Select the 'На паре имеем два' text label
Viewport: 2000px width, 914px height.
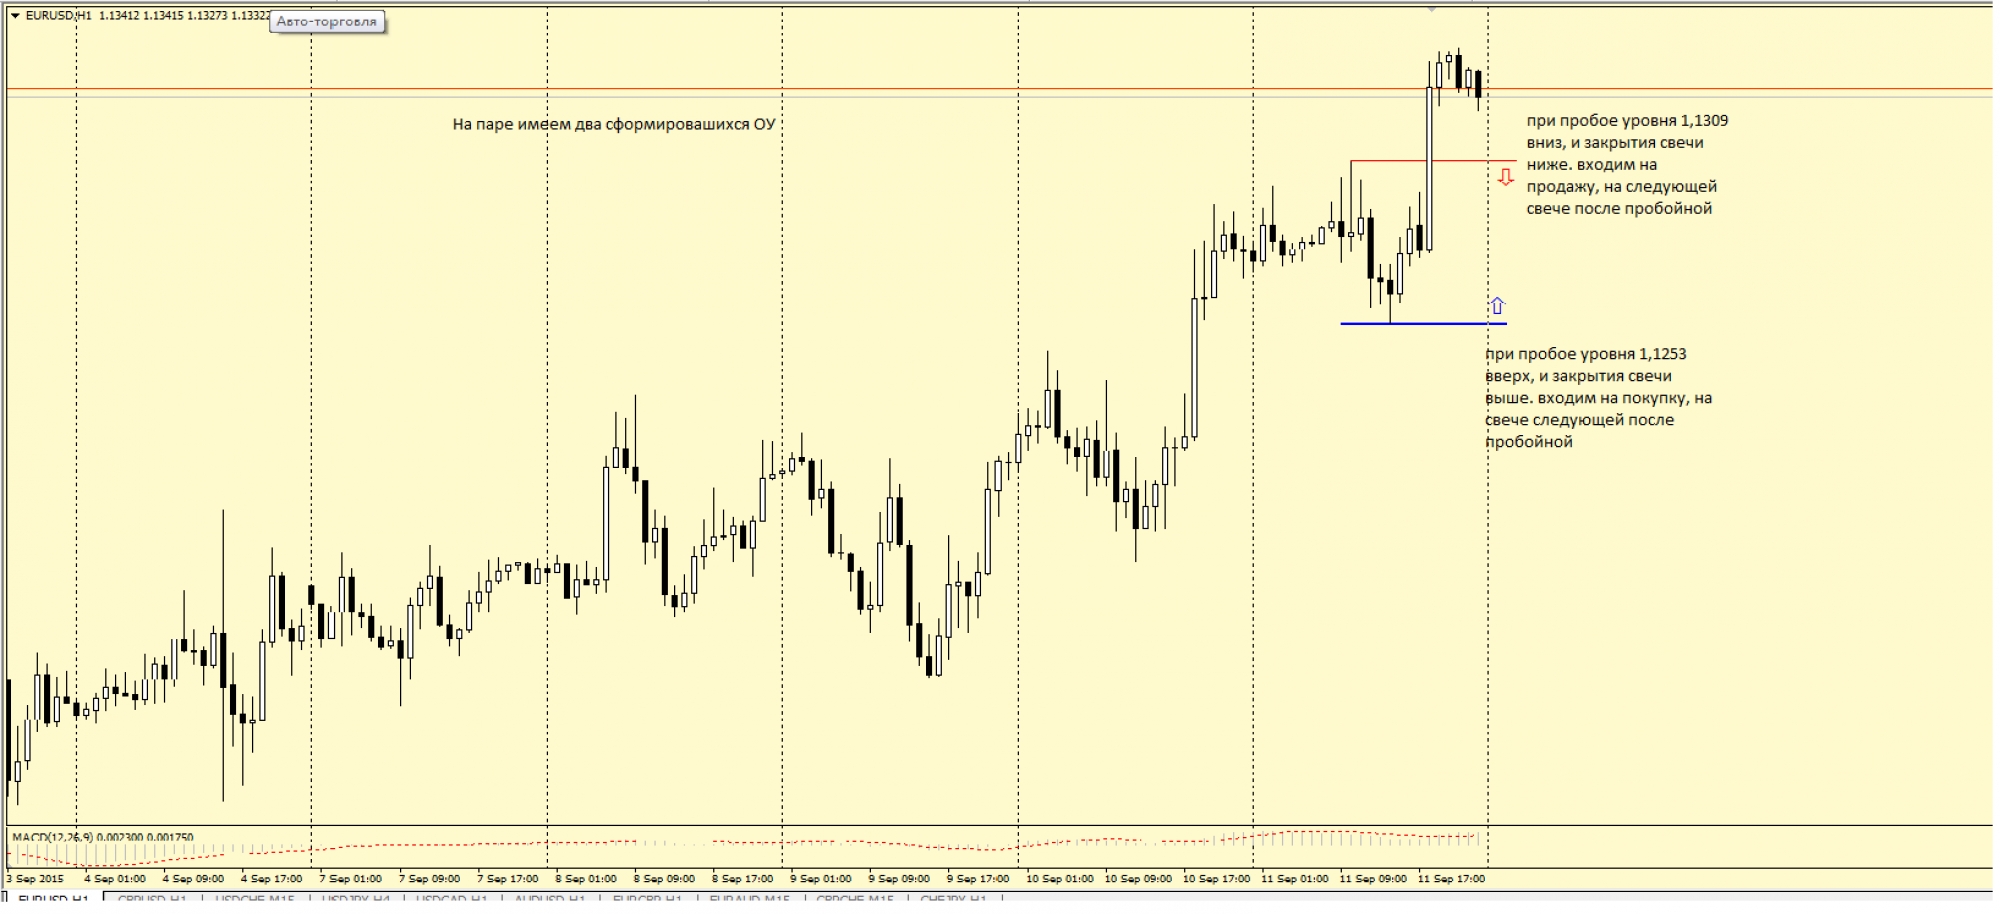(613, 125)
